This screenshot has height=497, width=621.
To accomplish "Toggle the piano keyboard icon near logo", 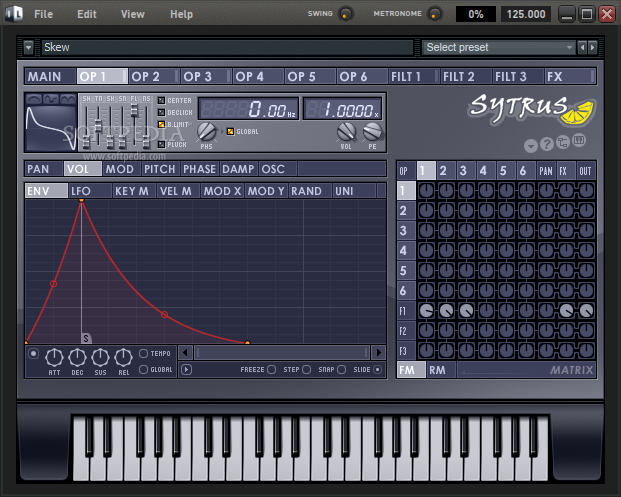I will pyautogui.click(x=579, y=140).
